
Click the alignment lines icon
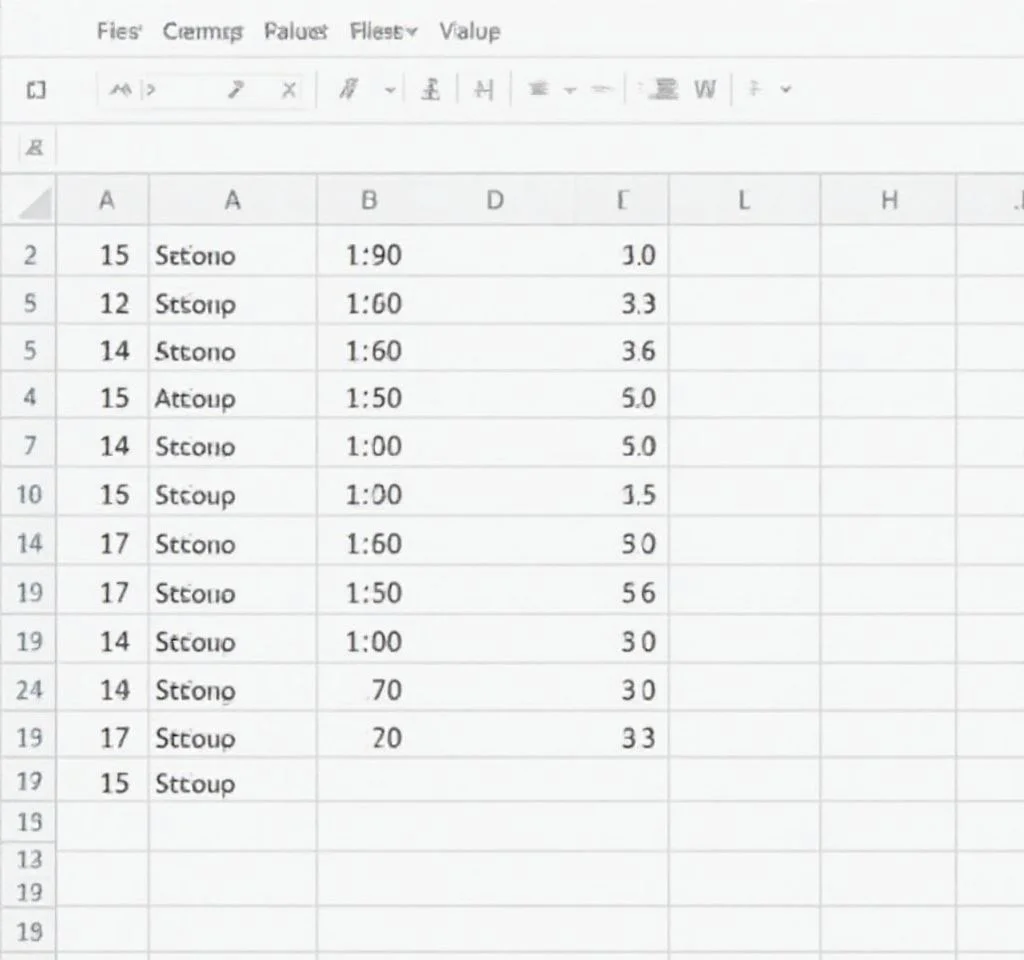coord(538,91)
